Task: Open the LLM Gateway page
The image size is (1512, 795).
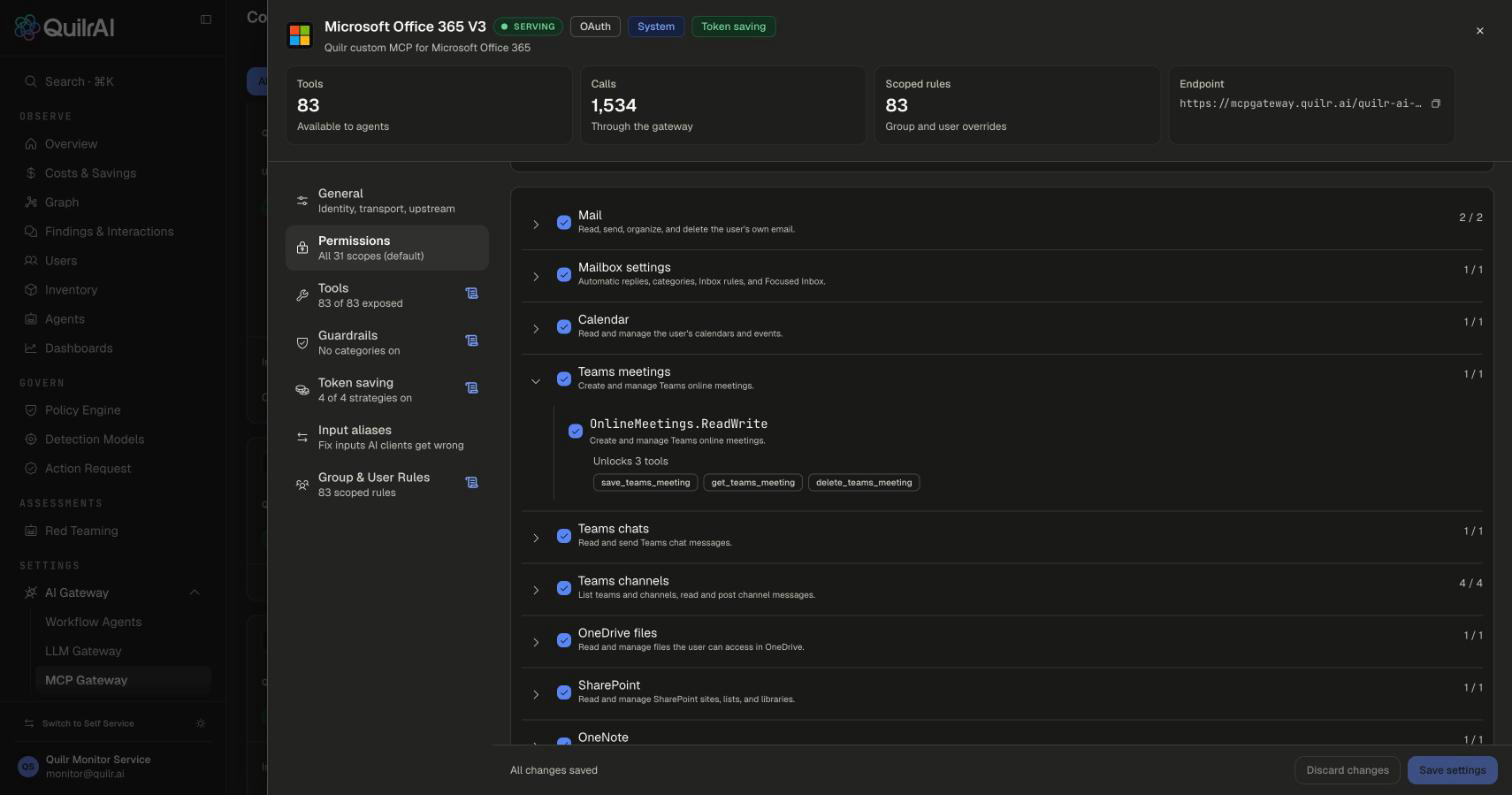Action: (x=83, y=651)
